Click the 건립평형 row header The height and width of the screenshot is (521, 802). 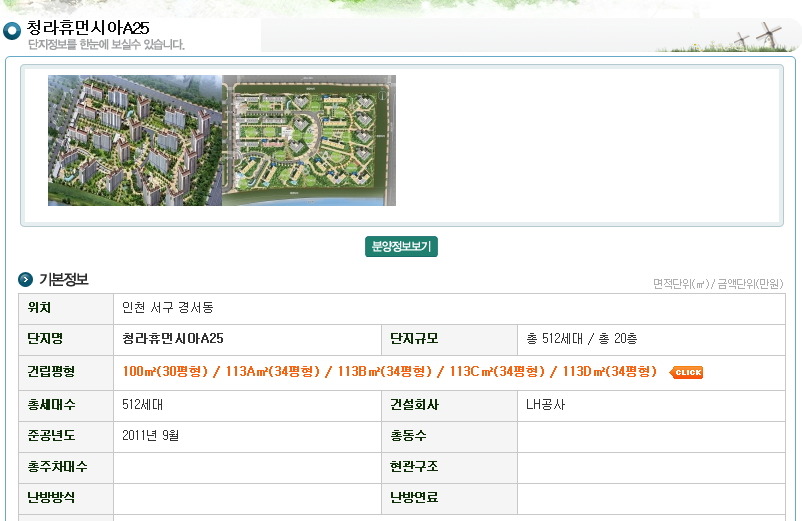[x=66, y=373]
